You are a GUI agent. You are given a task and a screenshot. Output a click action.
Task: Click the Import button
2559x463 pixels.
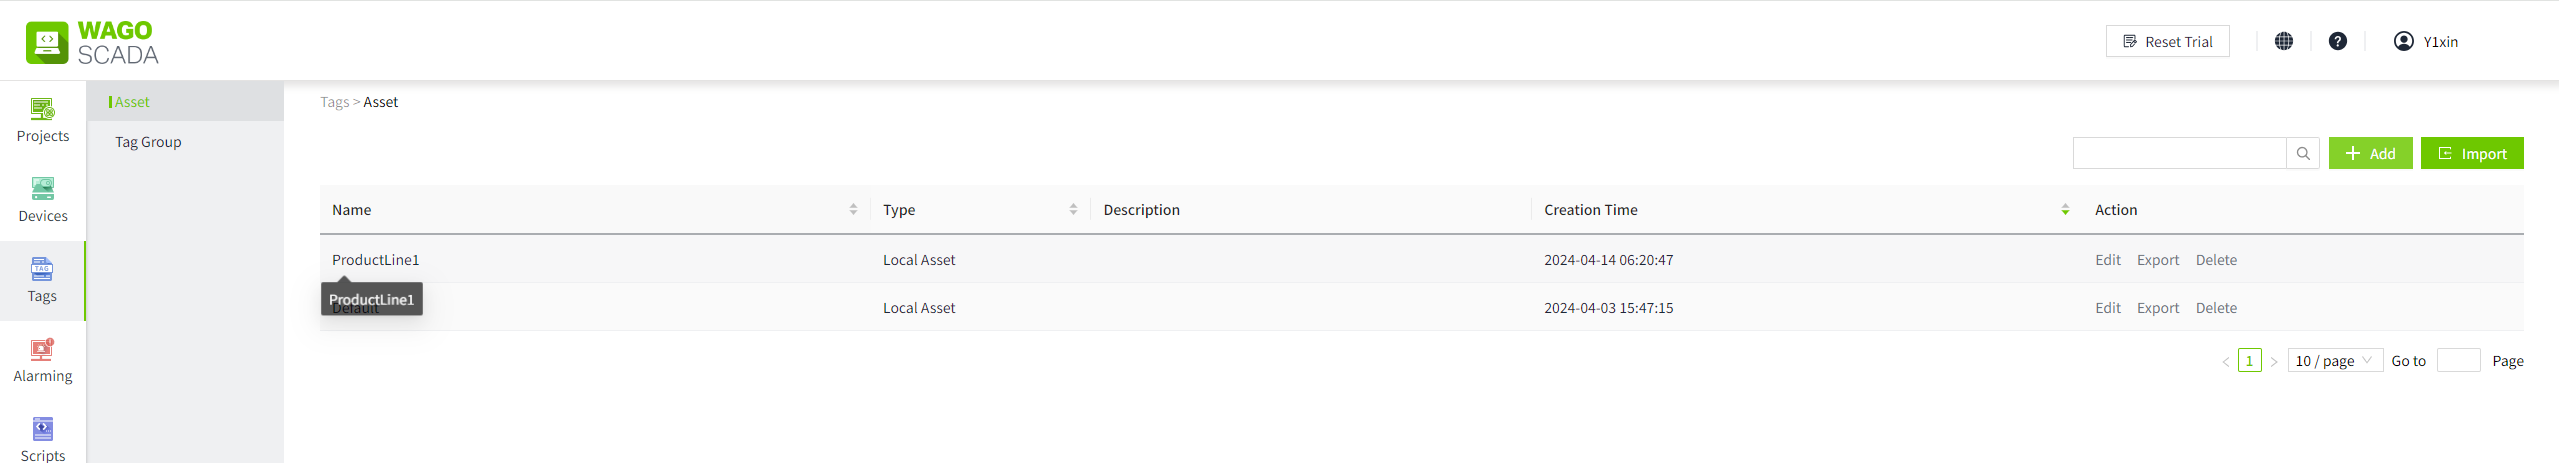2471,153
